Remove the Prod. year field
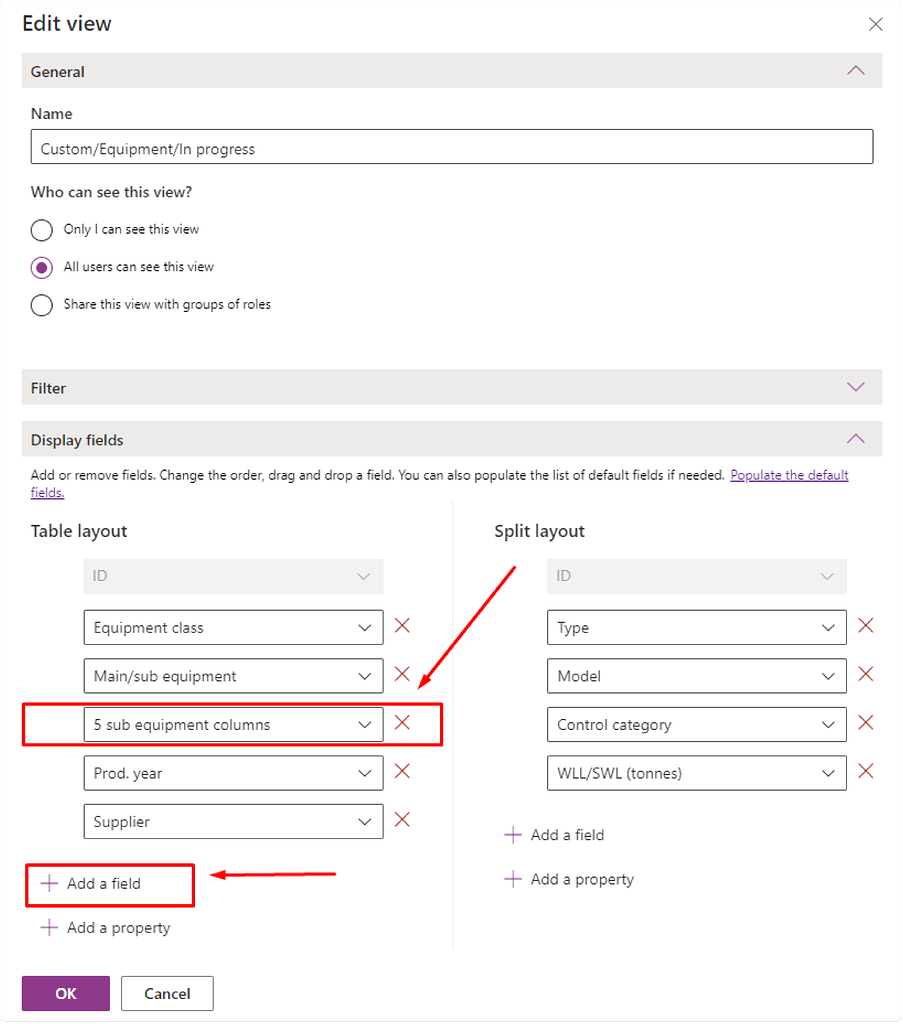The width and height of the screenshot is (903, 1024). click(403, 772)
